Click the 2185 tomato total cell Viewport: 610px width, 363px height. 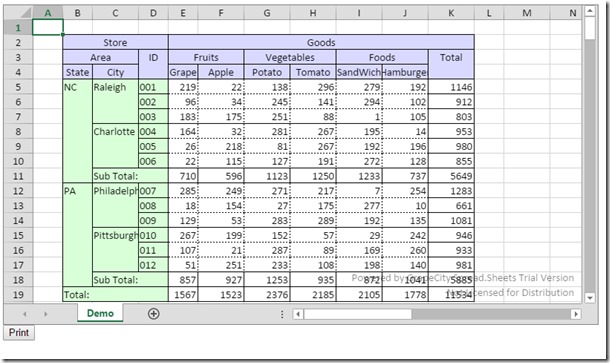[x=313, y=295]
